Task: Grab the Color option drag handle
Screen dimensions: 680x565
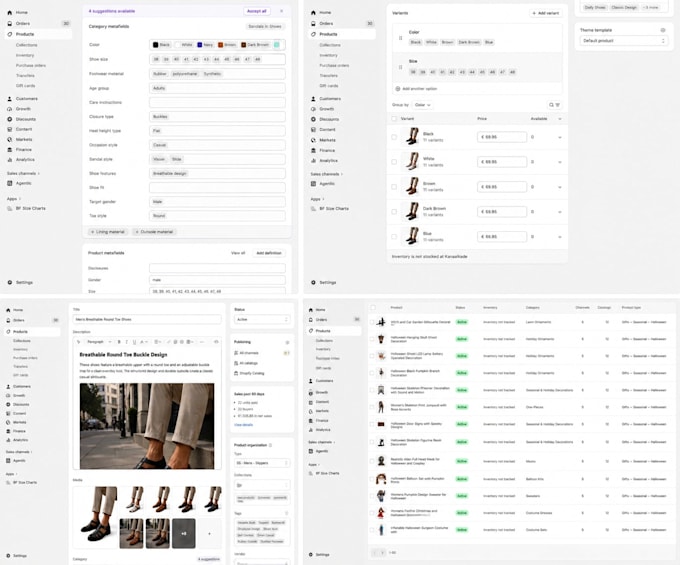Action: [x=400, y=38]
